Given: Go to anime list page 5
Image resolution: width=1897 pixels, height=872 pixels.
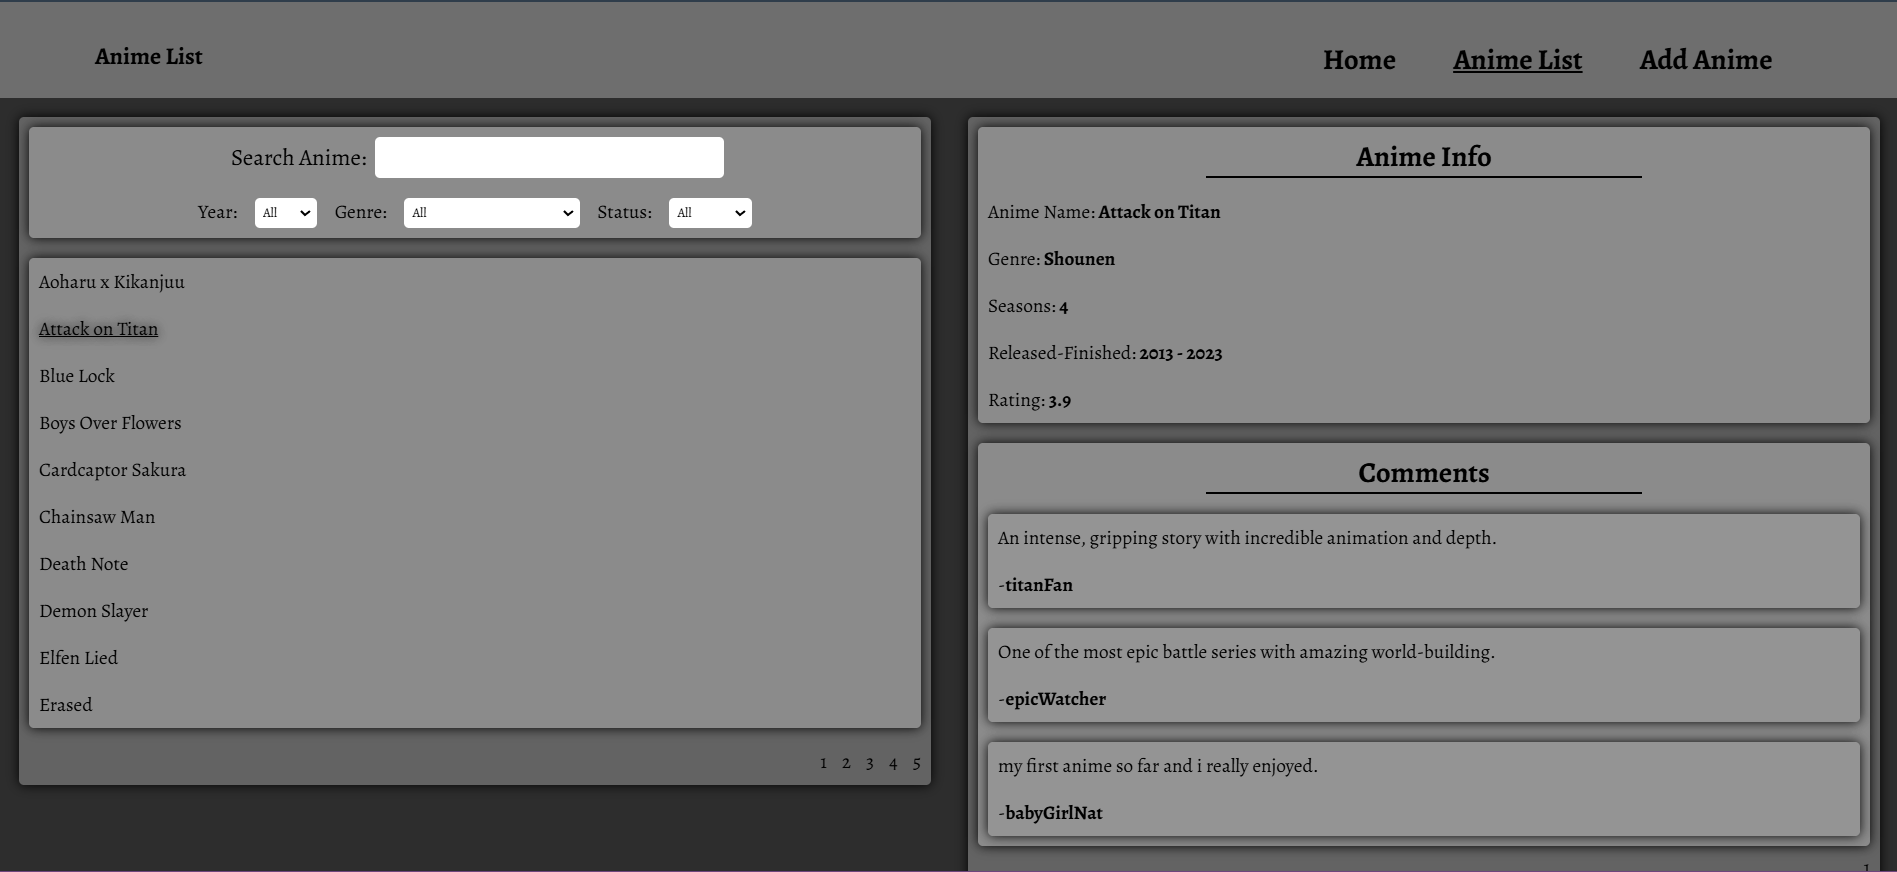Looking at the screenshot, I should [916, 763].
